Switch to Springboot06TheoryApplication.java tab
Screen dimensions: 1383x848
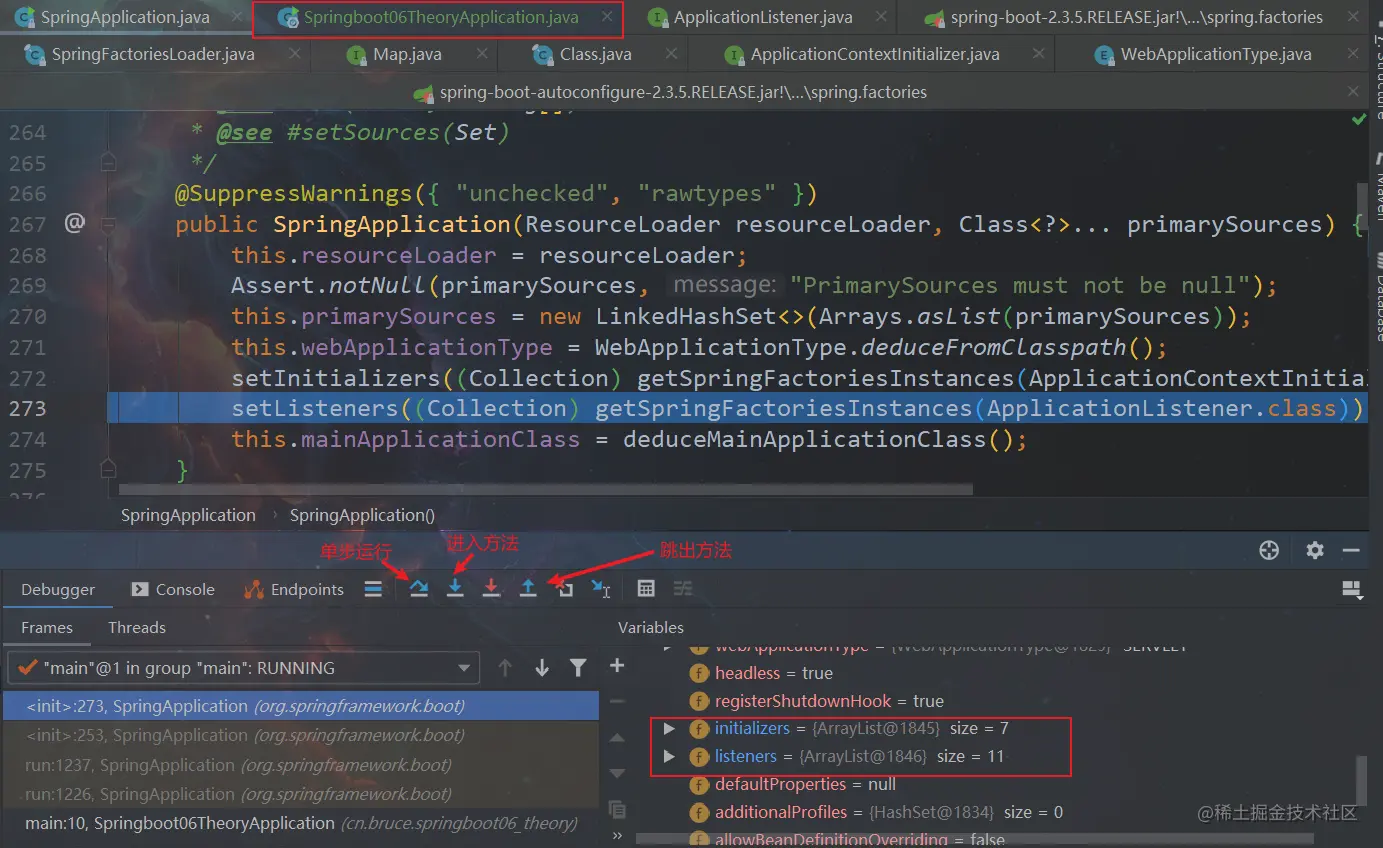[x=441, y=17]
